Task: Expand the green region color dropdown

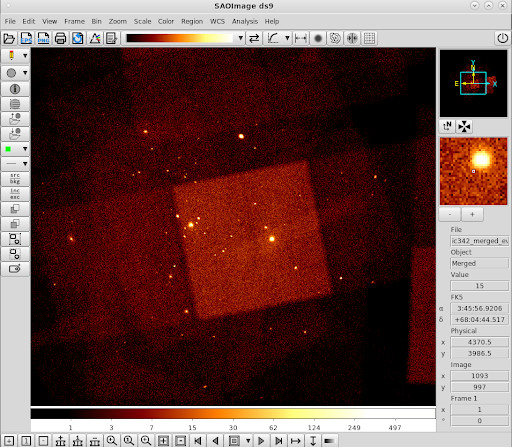Action: coord(25,149)
